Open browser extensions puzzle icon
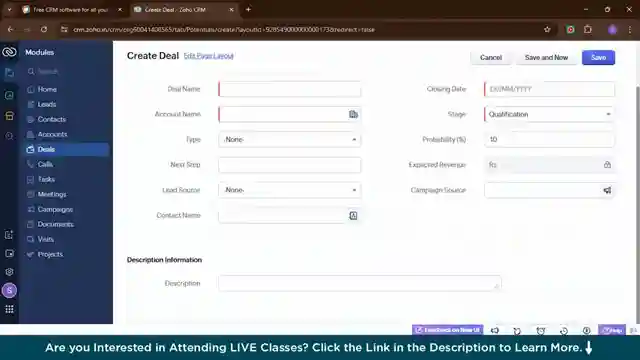 pos(588,29)
